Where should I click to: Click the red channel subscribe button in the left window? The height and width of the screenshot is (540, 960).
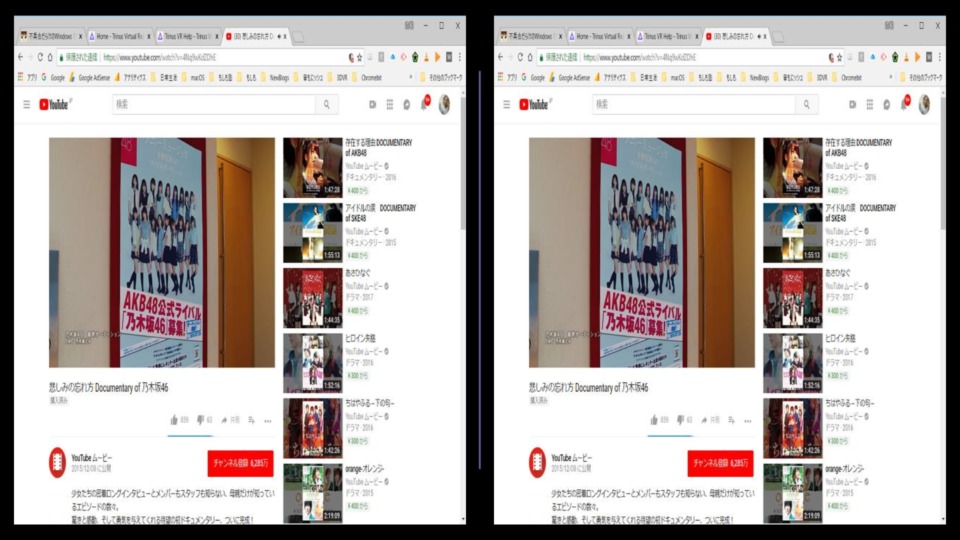pos(241,463)
